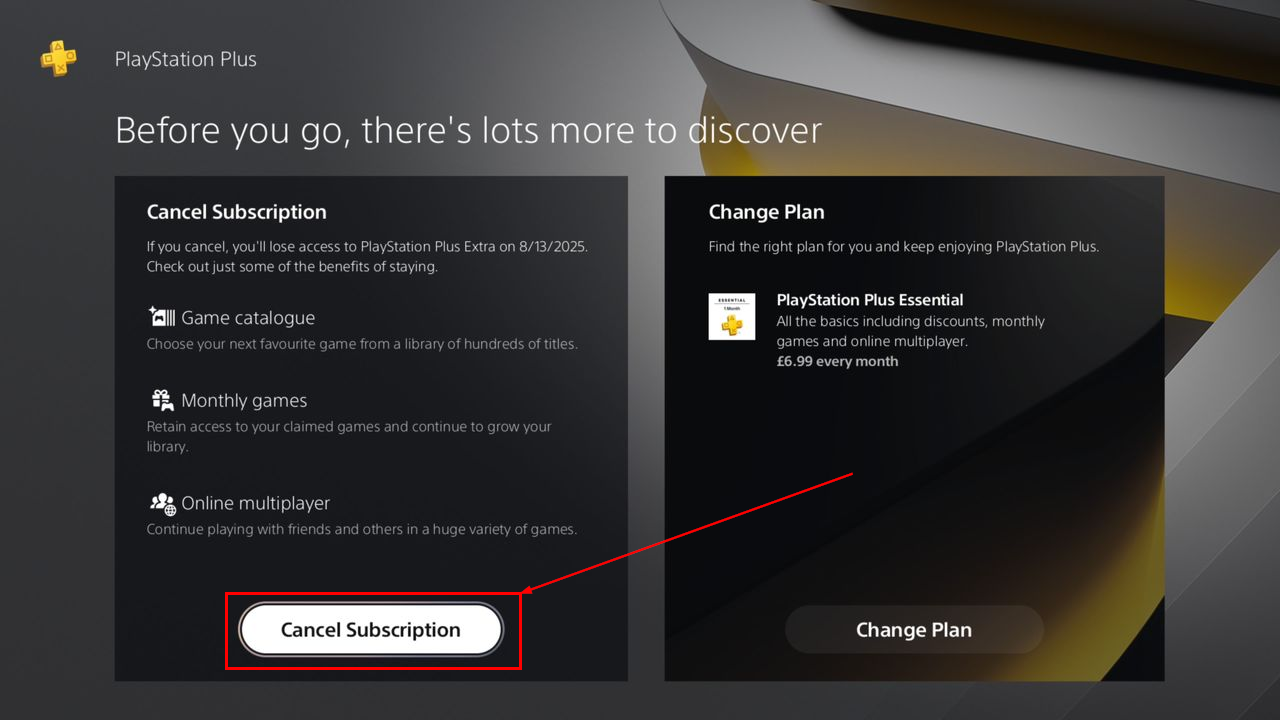1280x720 pixels.
Task: Click the 'Game catalogue' label
Action: [248, 318]
